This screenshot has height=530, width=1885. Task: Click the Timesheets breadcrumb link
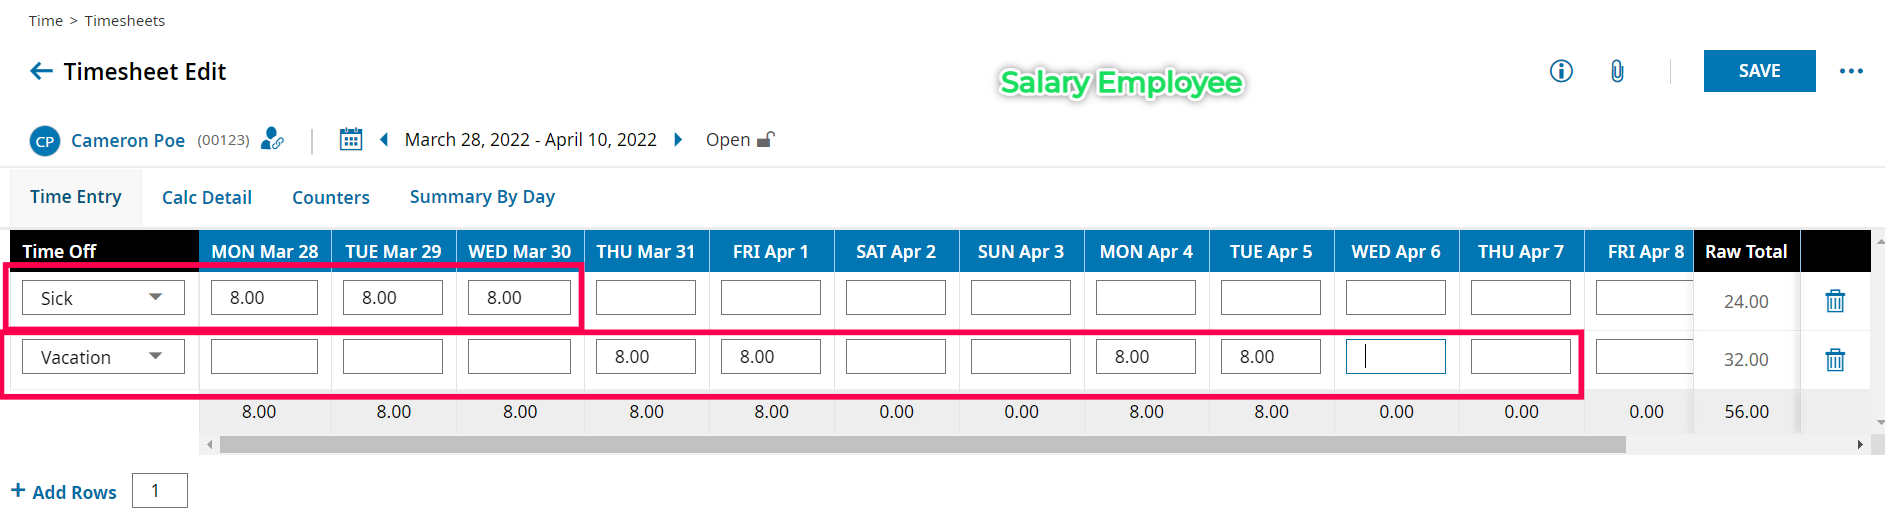pyautogui.click(x=125, y=21)
